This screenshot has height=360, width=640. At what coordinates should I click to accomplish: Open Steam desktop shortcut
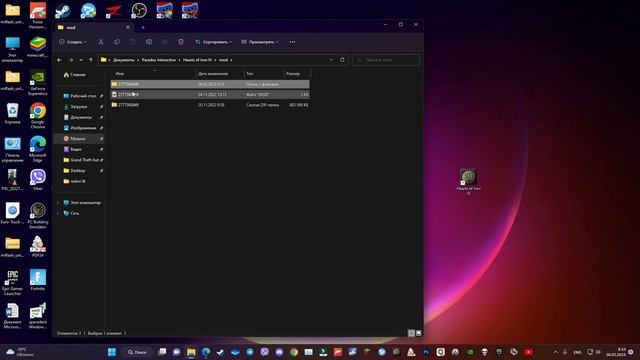coord(63,11)
